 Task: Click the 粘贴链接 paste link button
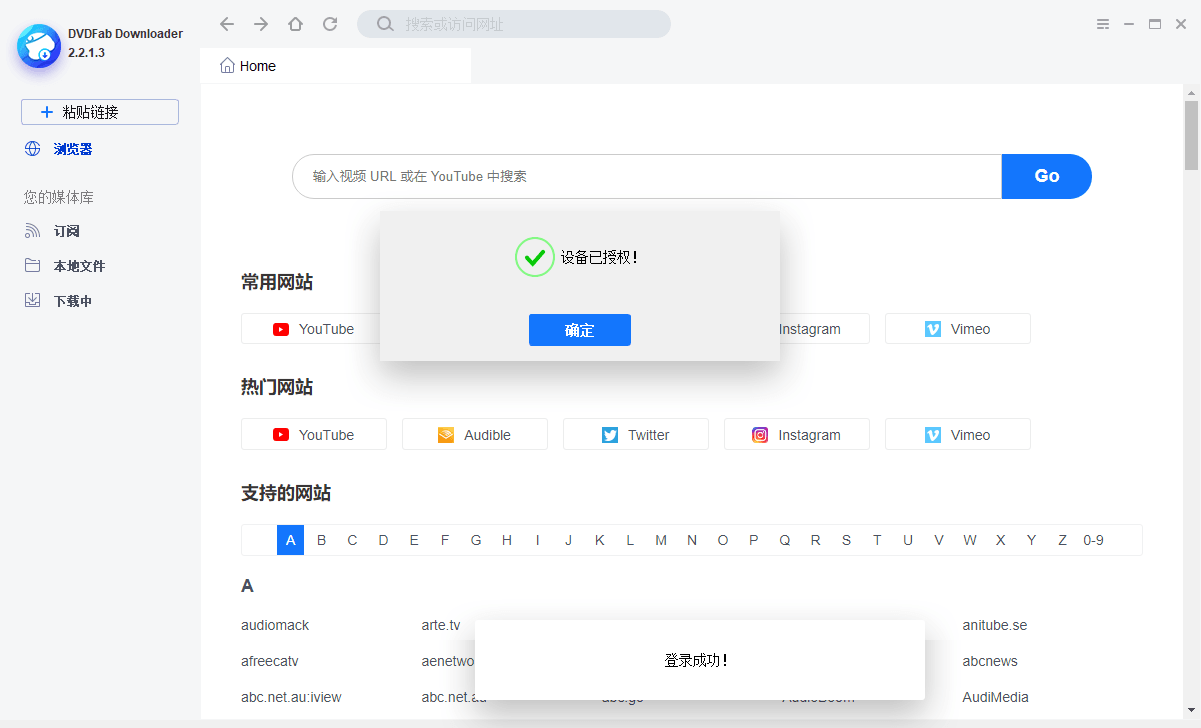point(99,112)
